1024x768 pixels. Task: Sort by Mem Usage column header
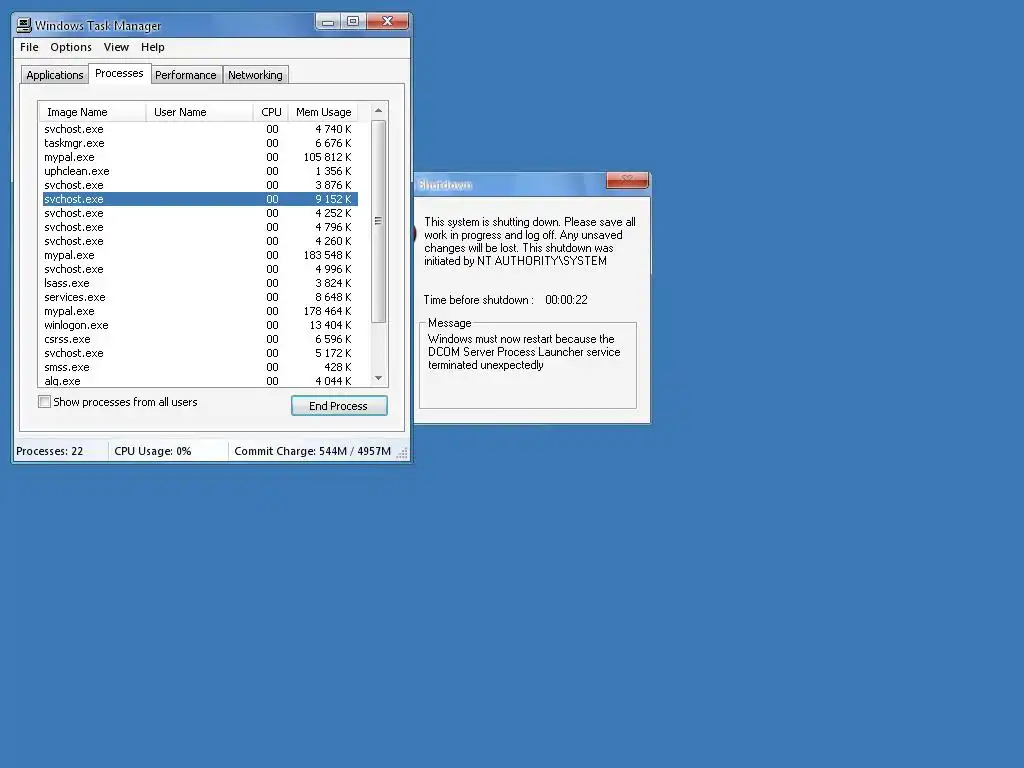323,112
